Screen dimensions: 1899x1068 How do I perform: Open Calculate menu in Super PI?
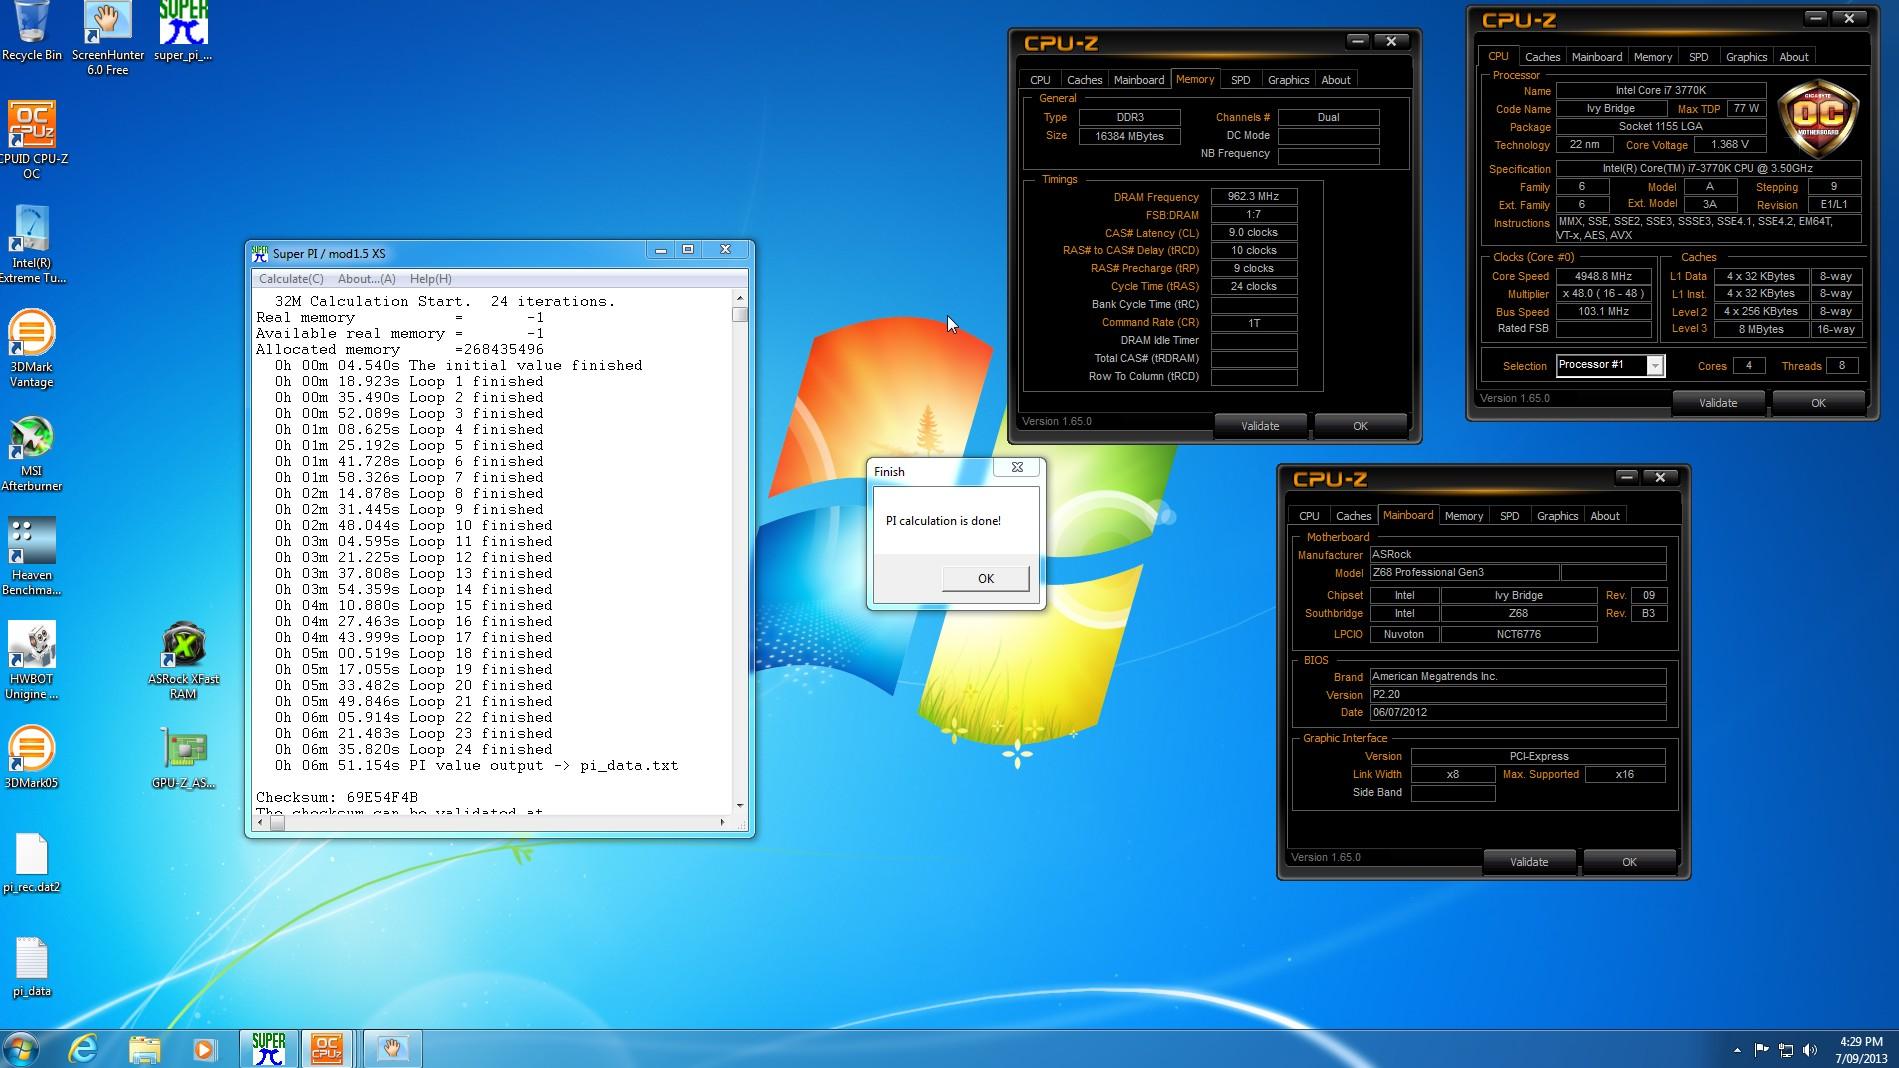tap(291, 279)
